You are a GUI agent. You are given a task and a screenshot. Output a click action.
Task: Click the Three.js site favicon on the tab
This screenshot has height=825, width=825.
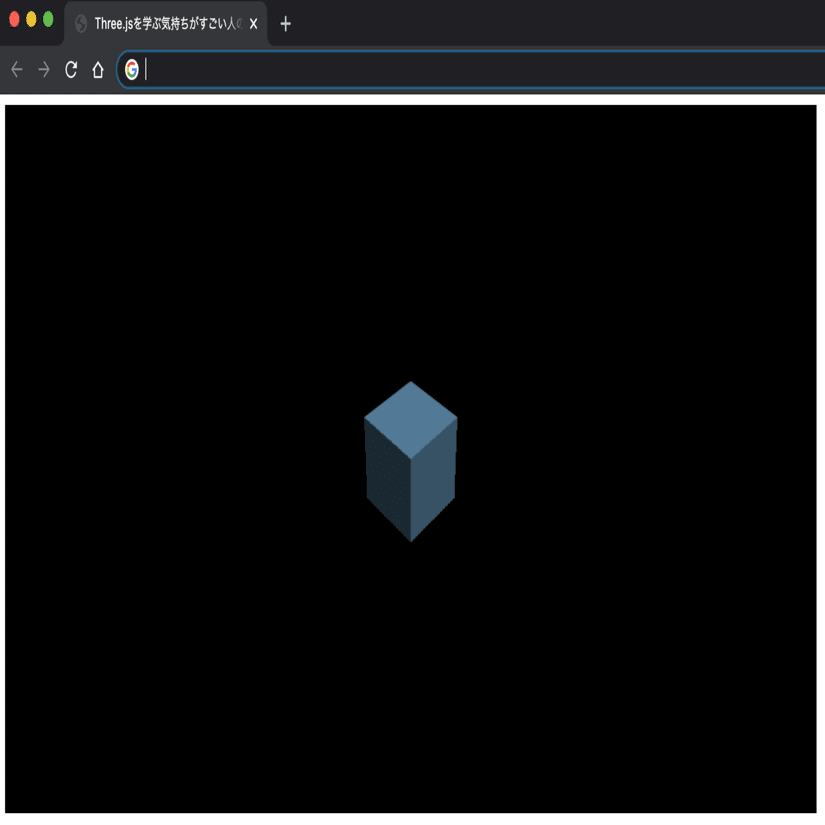pos(82,25)
